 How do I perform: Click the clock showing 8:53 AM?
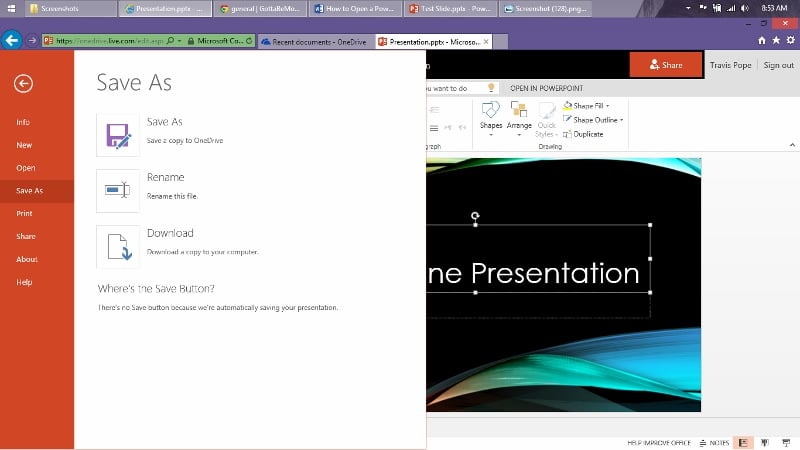click(x=774, y=8)
